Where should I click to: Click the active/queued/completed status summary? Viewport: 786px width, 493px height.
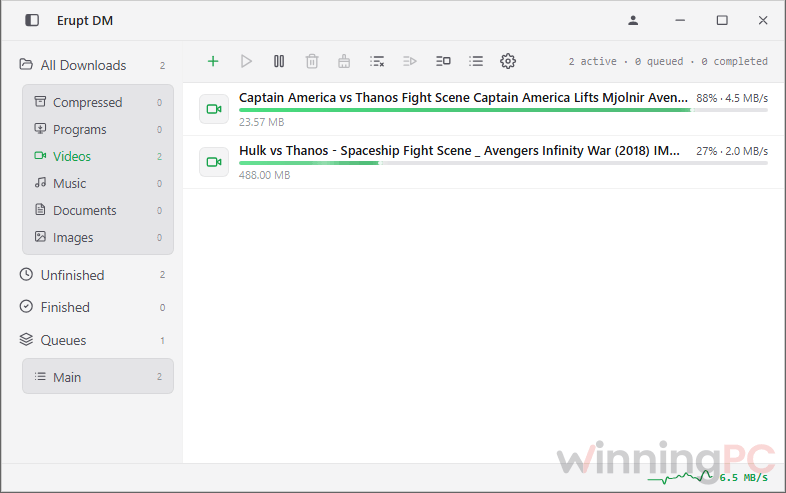(x=668, y=61)
